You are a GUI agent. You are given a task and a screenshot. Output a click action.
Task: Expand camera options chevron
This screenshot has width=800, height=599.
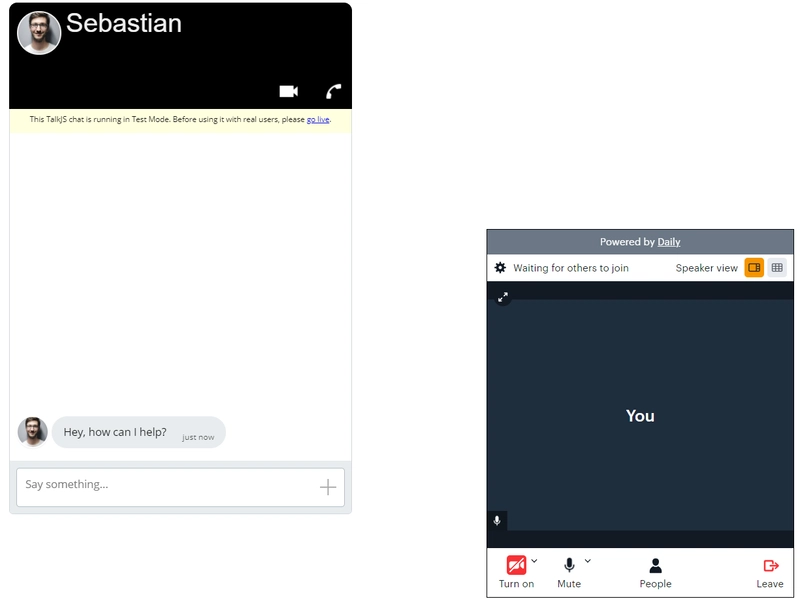535,561
